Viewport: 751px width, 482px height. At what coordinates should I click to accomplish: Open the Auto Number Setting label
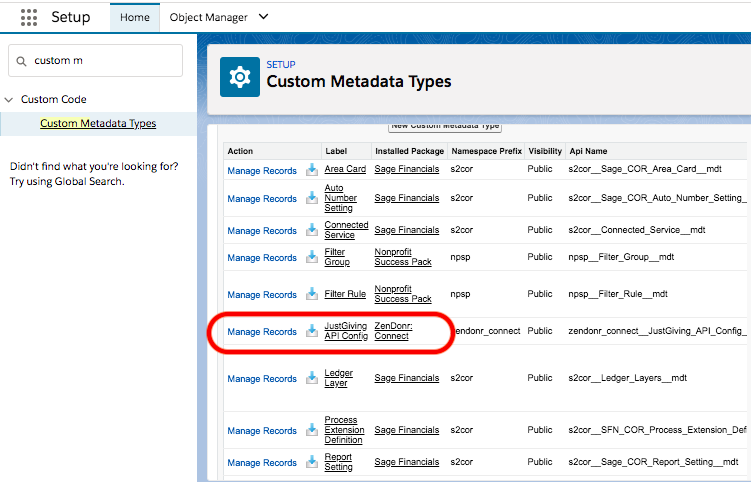coord(341,198)
